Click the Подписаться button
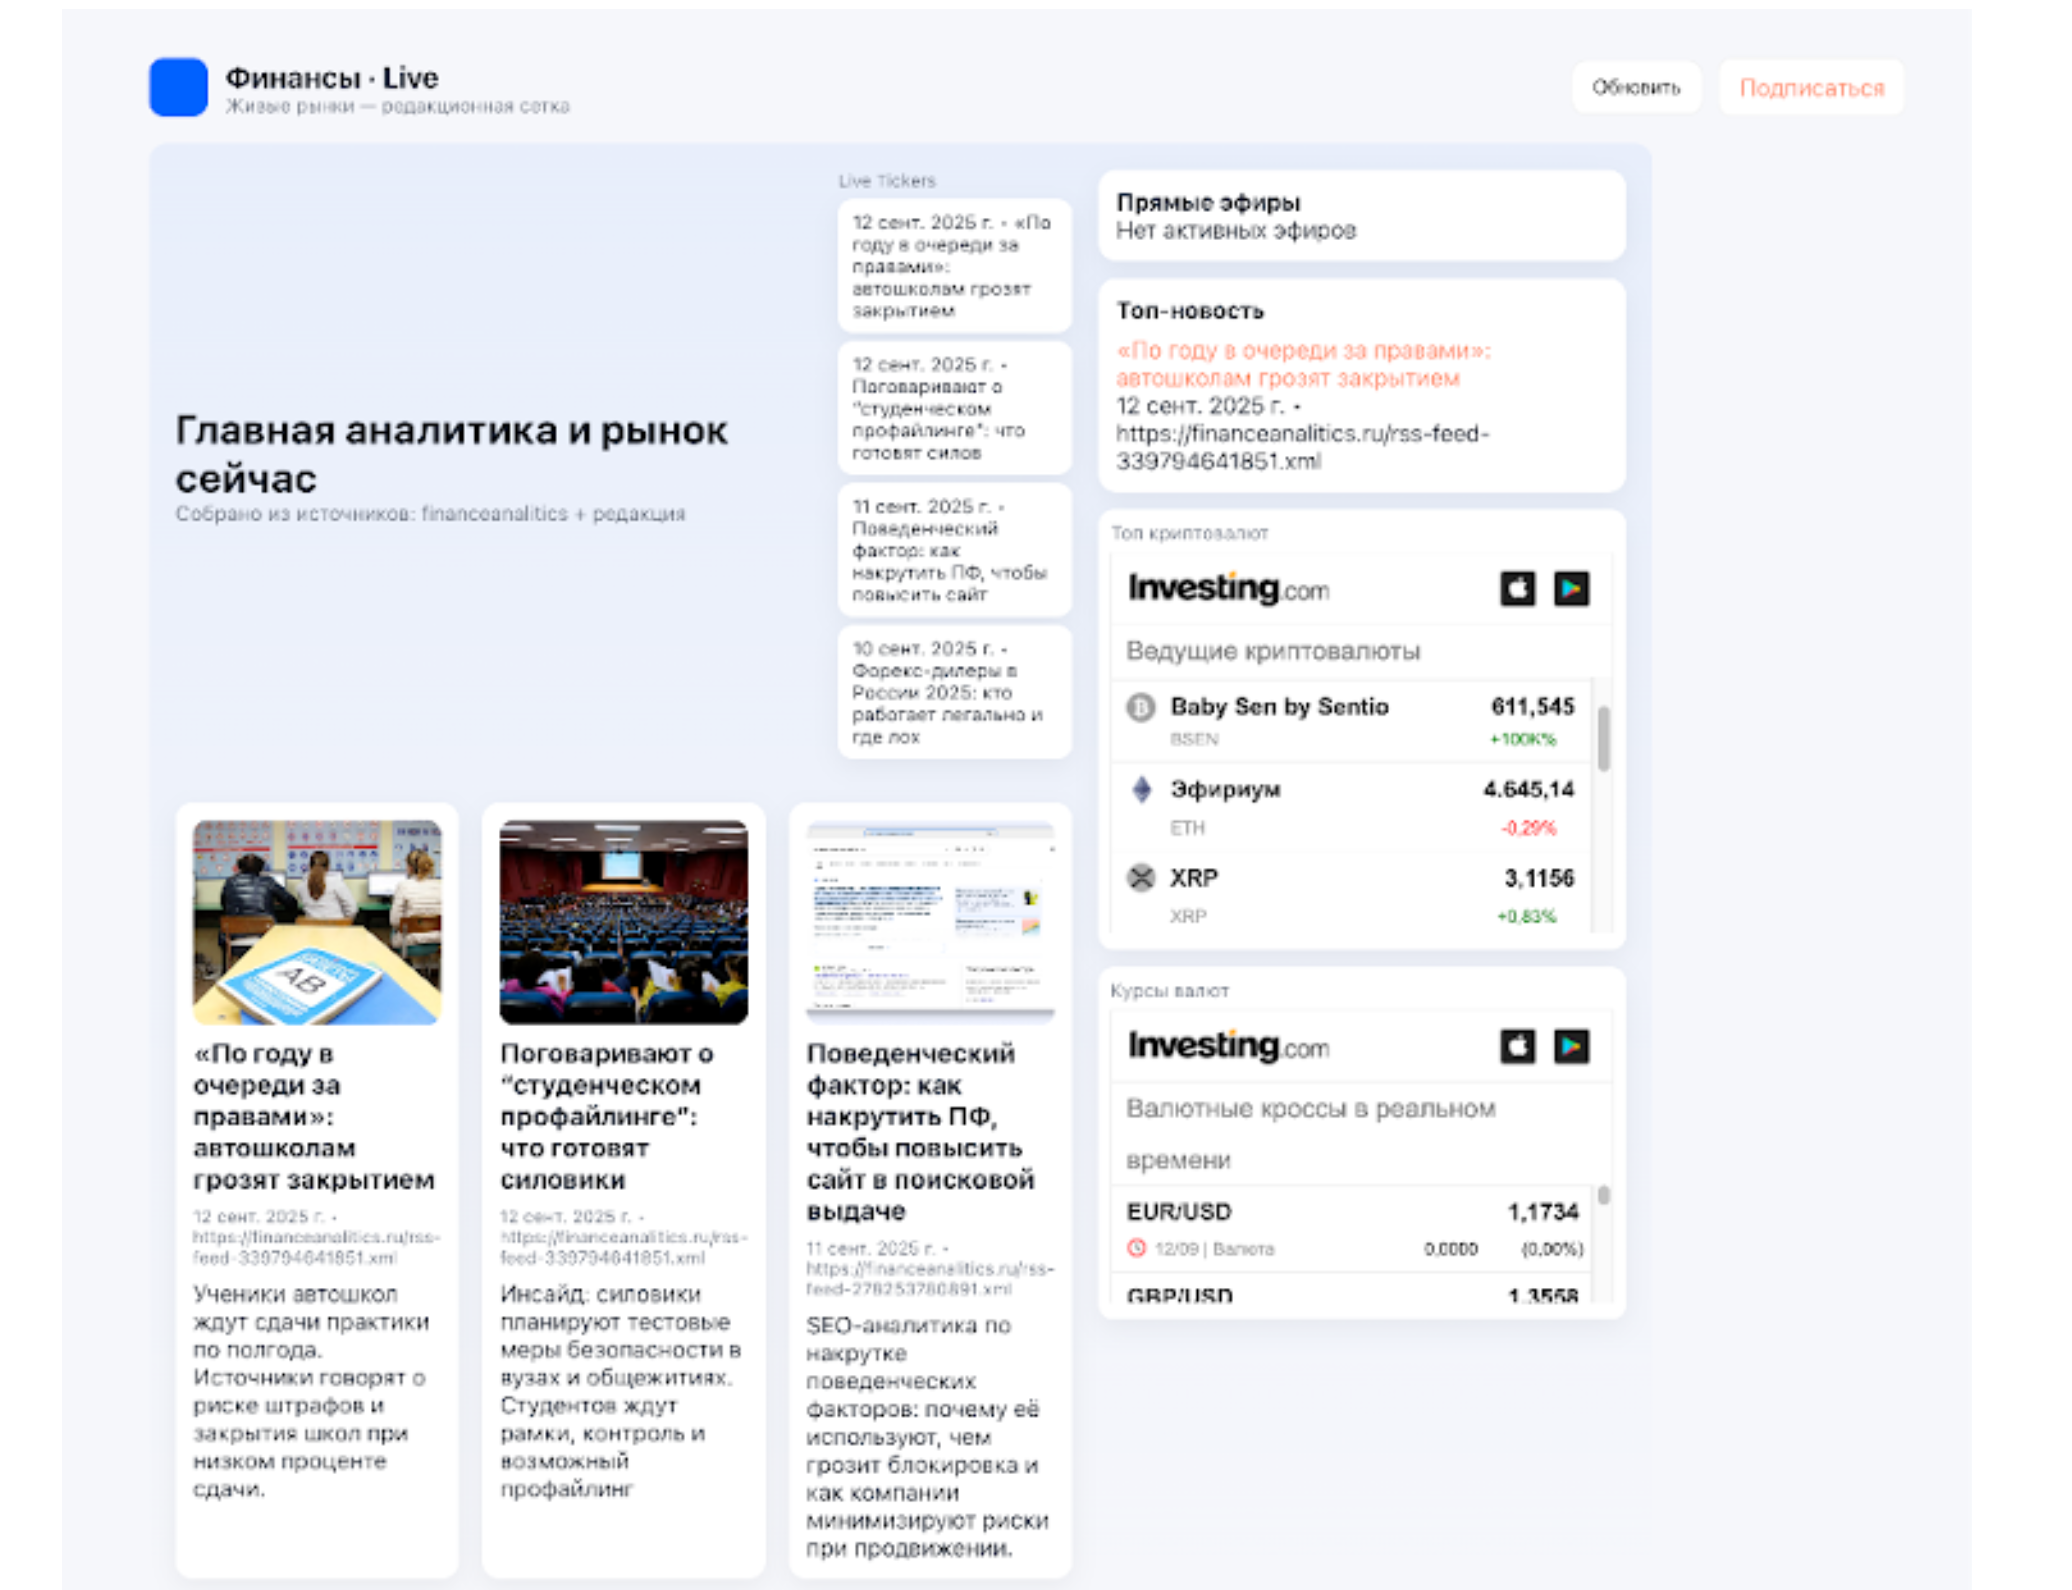Screen dimensions: 2072x1590 coord(1813,88)
